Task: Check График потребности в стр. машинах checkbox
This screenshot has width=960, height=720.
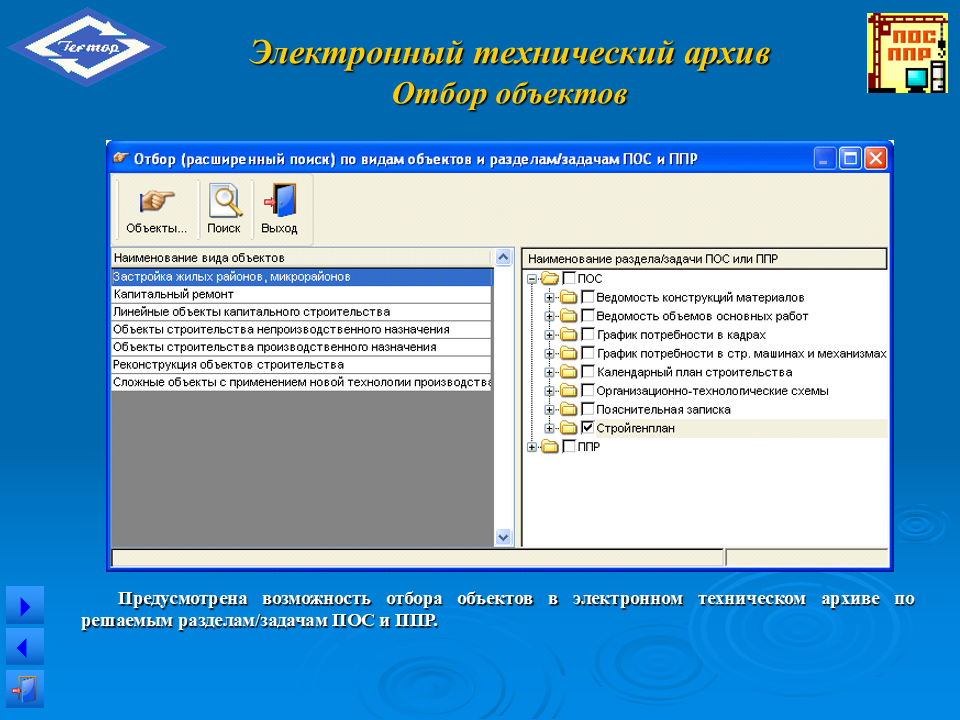Action: 588,353
